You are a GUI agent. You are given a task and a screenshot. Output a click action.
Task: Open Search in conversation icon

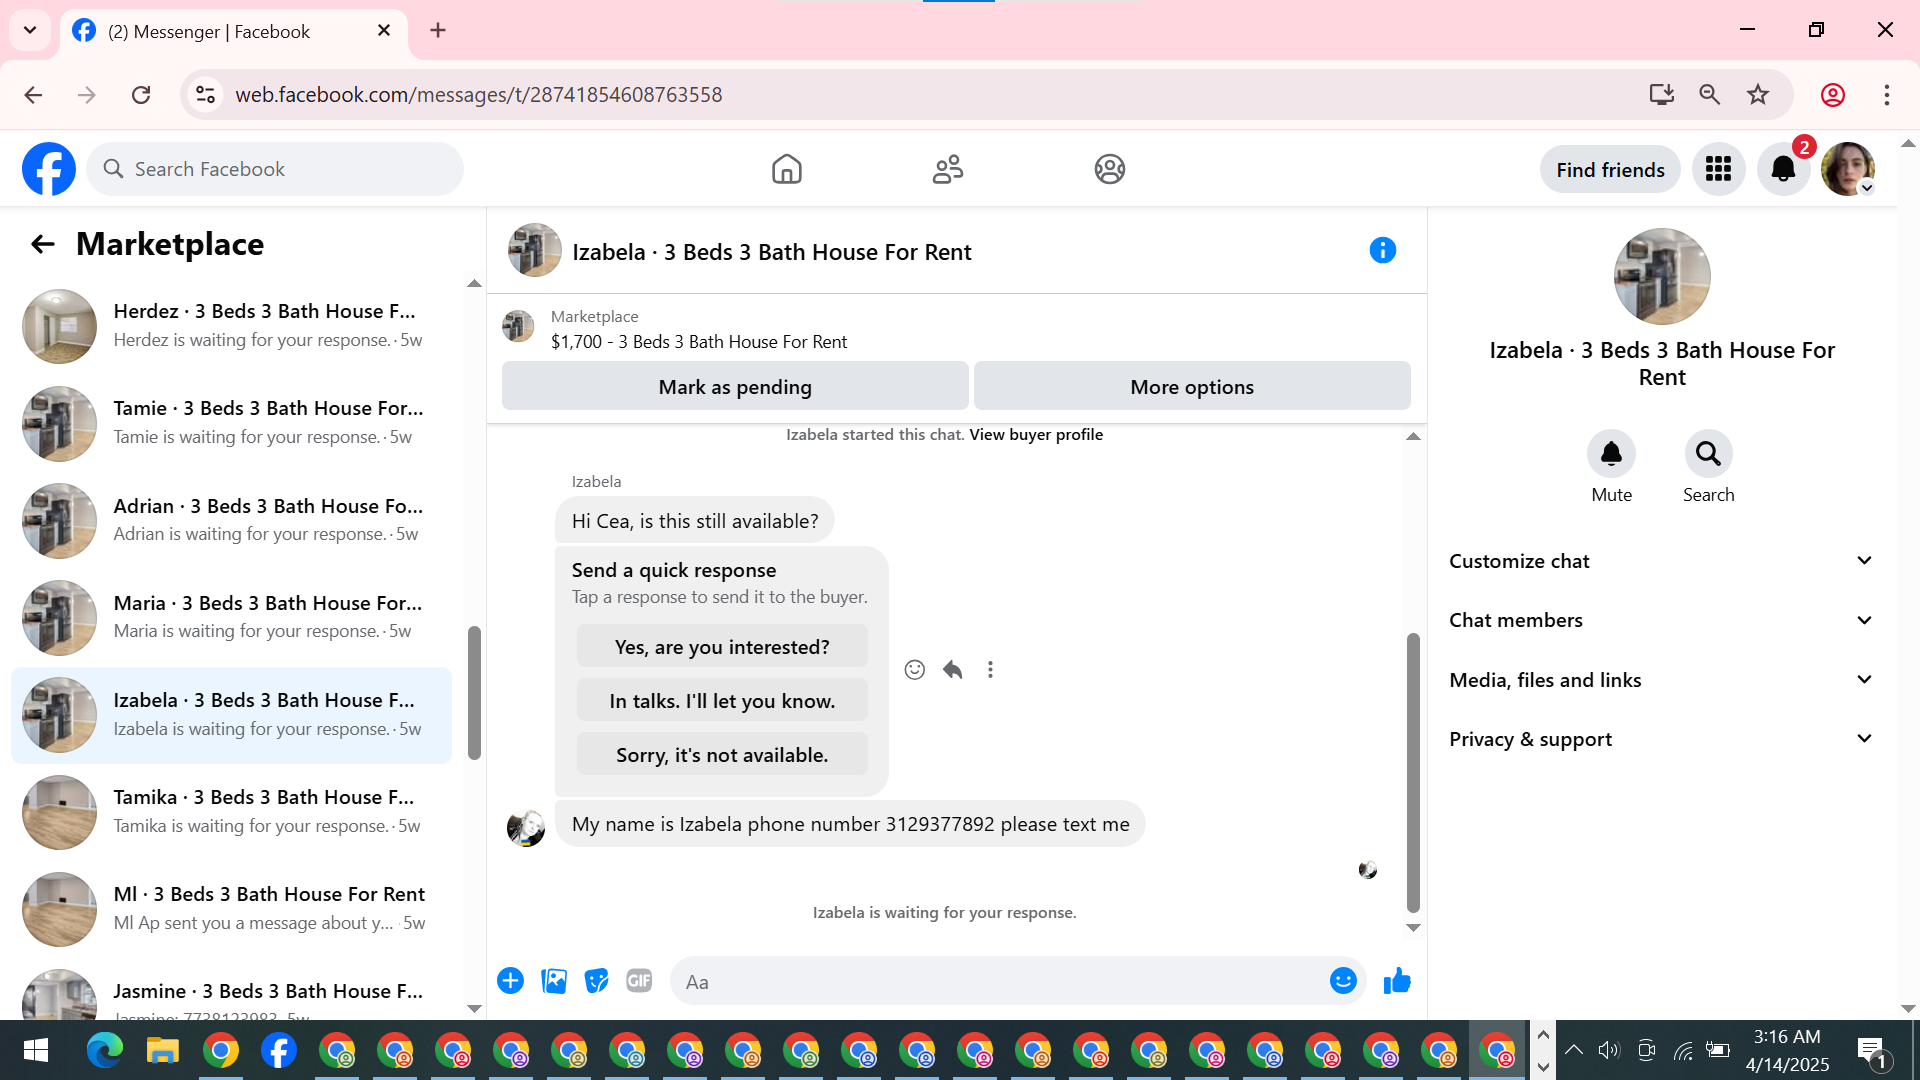point(1708,455)
